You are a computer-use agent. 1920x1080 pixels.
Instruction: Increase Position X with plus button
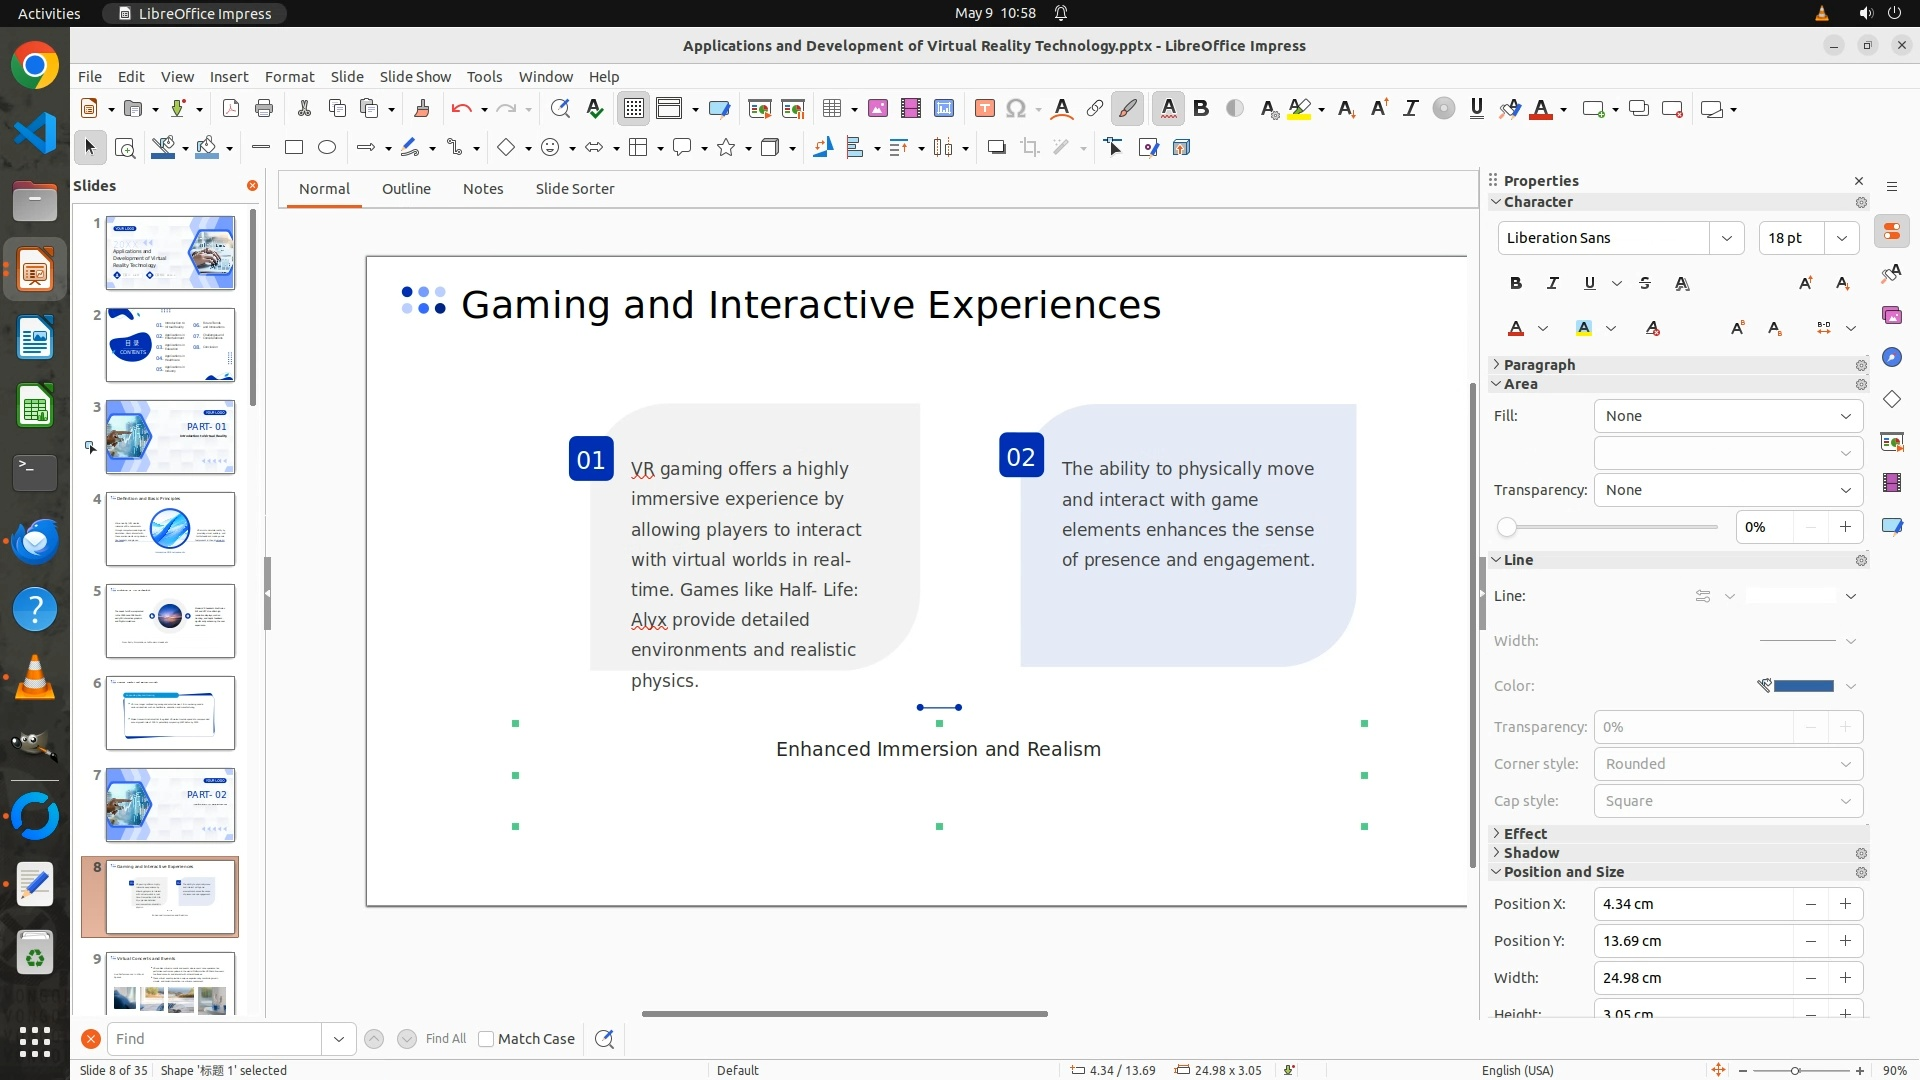tap(1845, 904)
